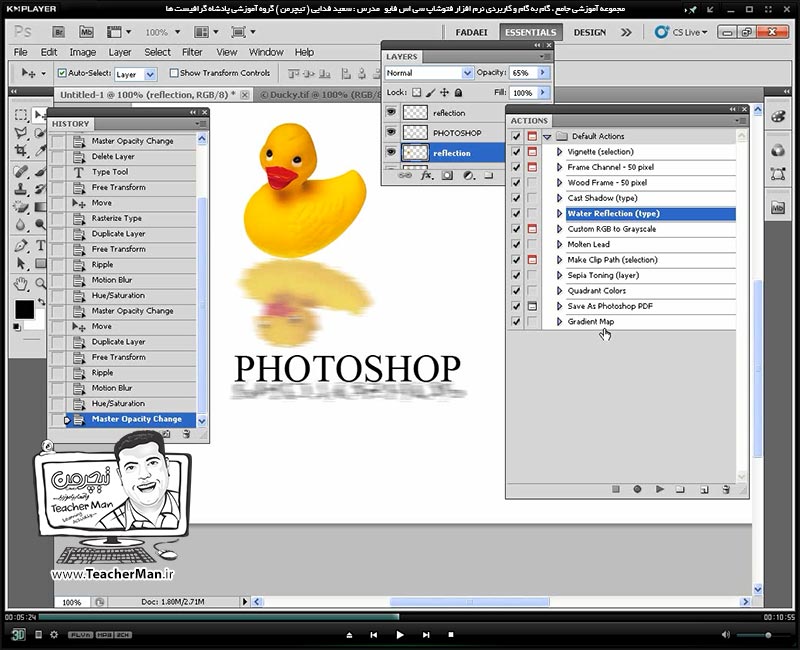
Task: Hide the top reflection layer
Action: click(x=391, y=112)
